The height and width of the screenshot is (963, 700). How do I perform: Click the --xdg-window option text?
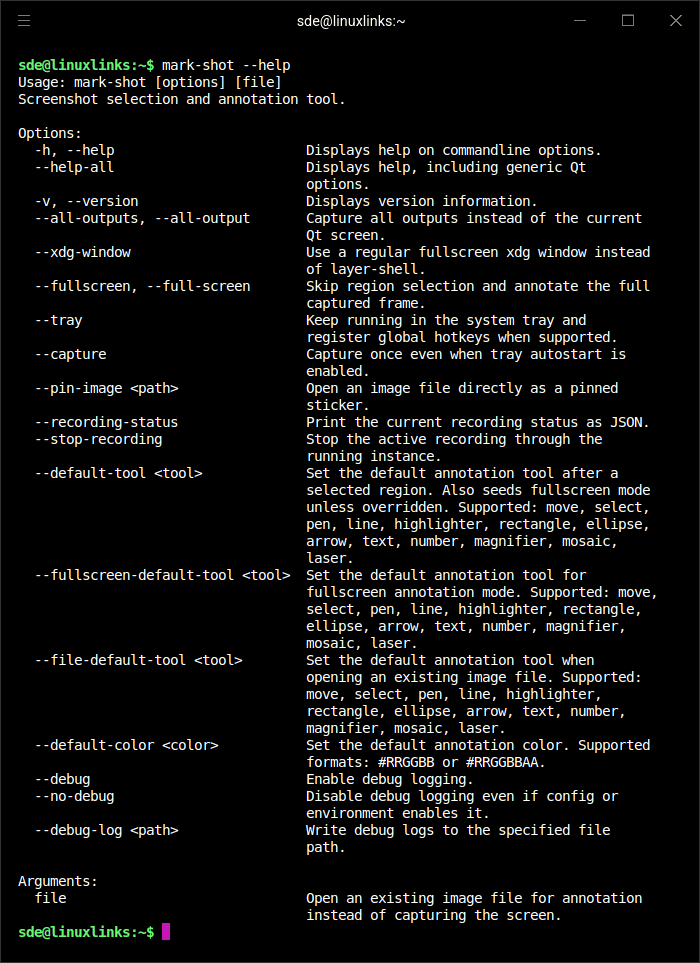click(x=82, y=252)
